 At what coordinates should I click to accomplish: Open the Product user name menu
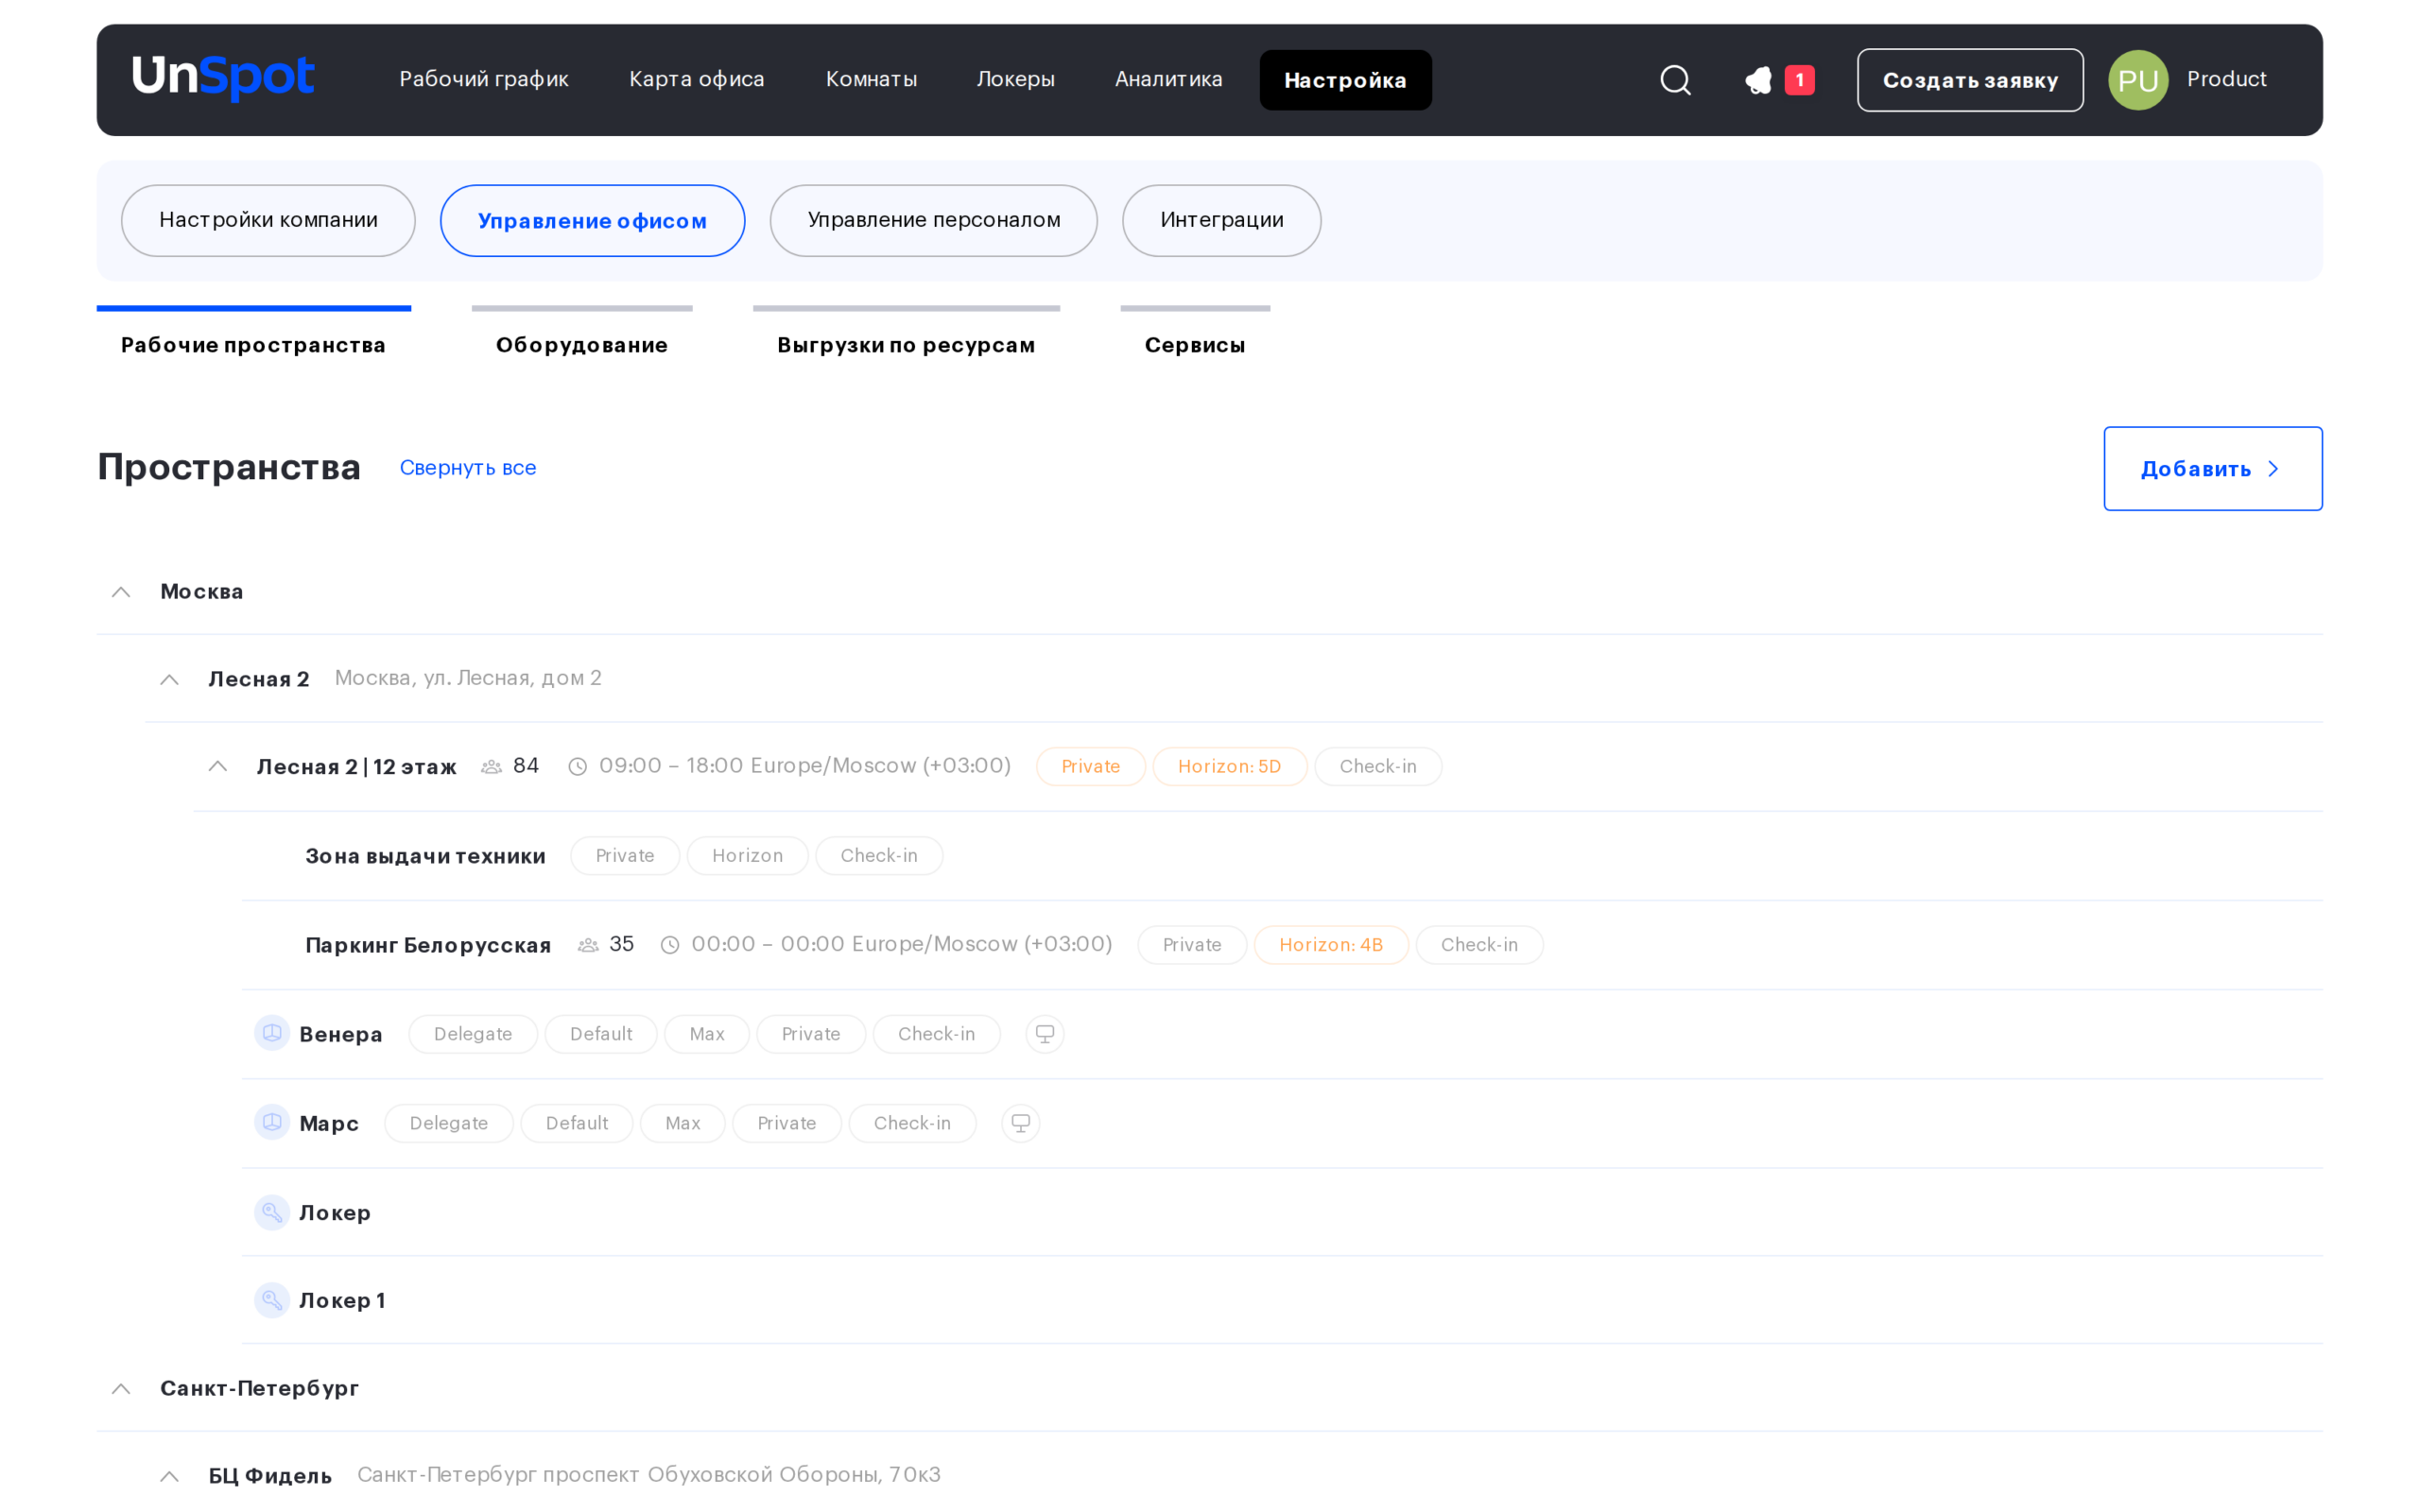(x=2226, y=79)
